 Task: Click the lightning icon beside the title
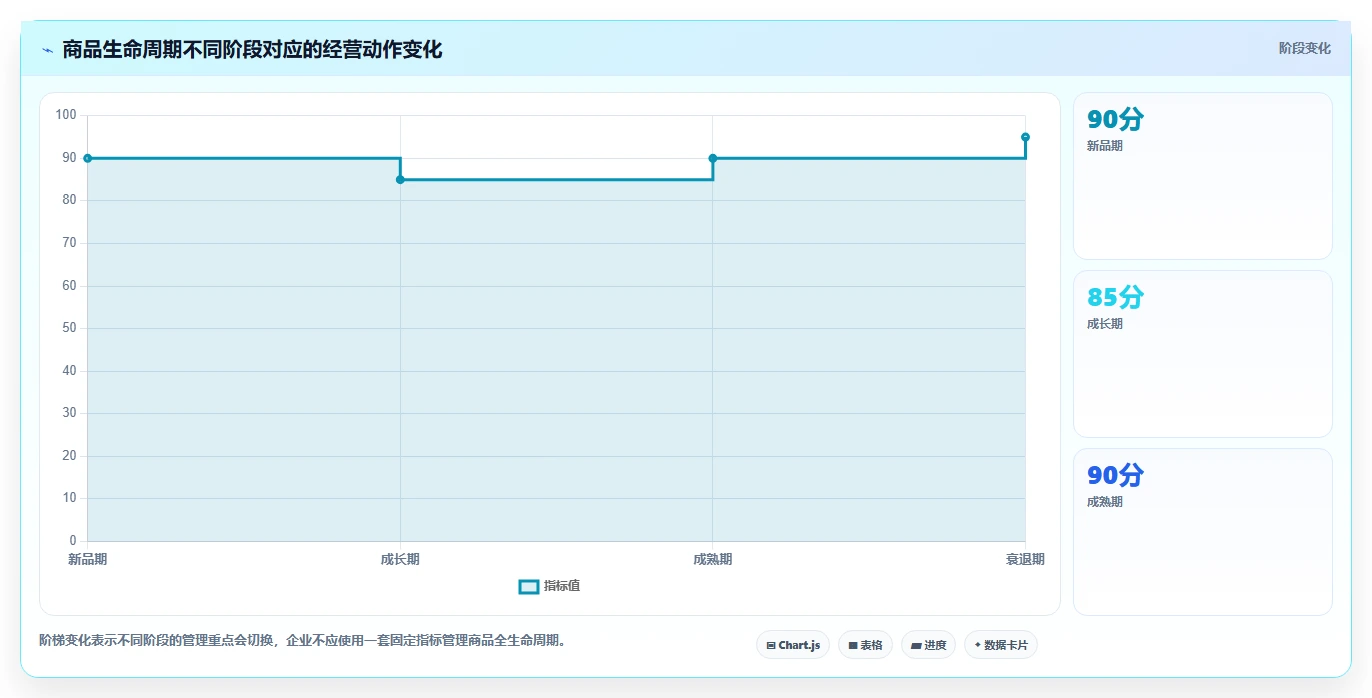point(48,50)
